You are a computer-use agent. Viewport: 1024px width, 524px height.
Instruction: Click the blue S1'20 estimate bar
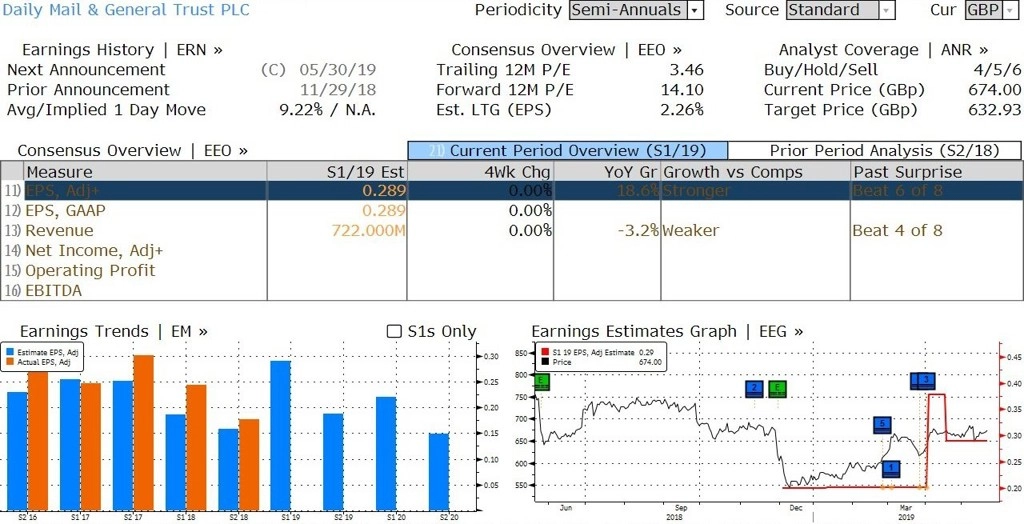pos(386,453)
